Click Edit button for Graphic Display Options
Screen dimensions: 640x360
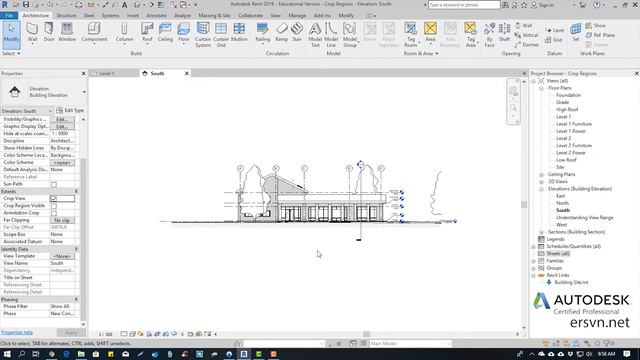click(x=62, y=127)
